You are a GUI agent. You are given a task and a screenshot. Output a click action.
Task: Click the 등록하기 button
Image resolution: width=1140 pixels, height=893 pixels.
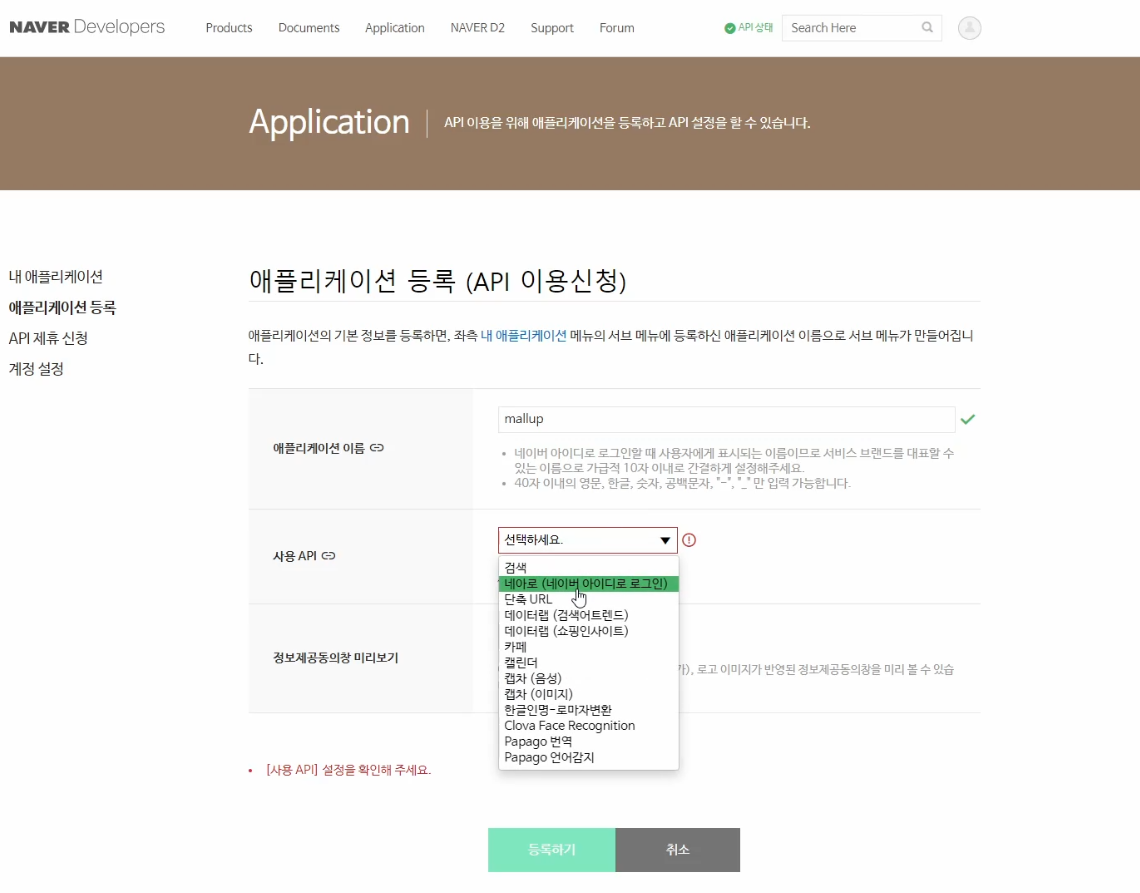click(x=552, y=849)
